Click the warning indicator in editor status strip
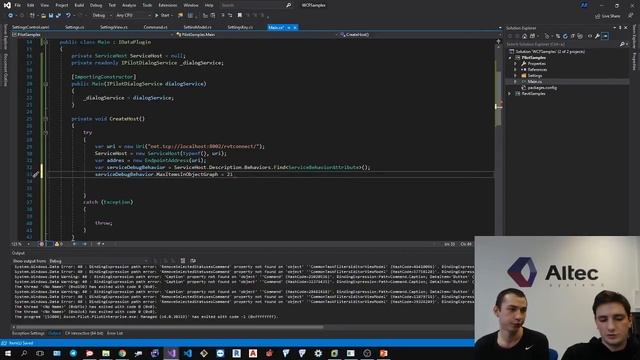The height and width of the screenshot is (360, 640). coord(58,244)
